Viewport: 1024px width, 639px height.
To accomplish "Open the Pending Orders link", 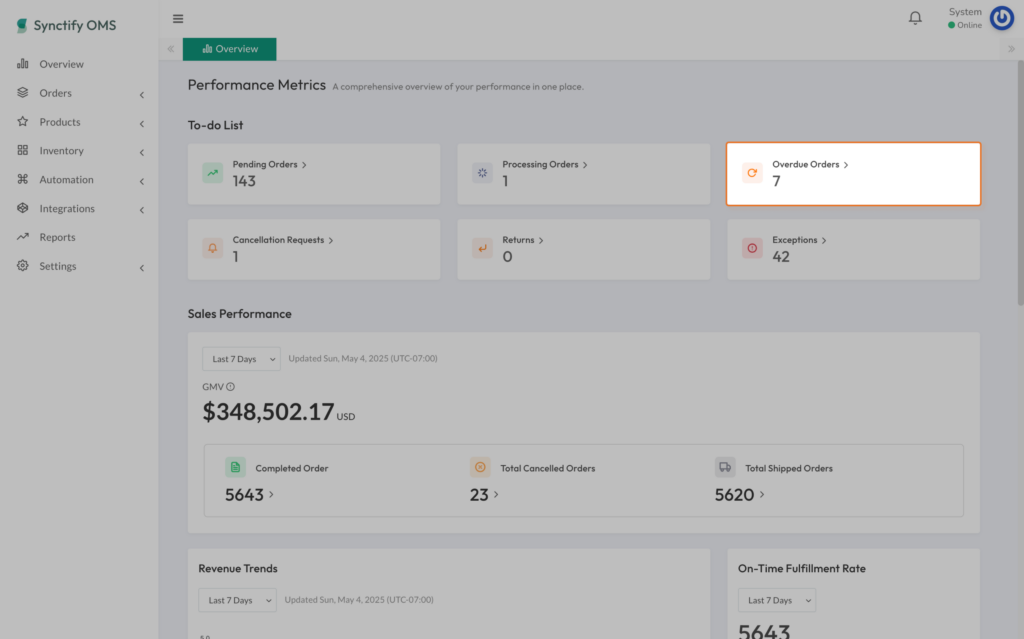I will (x=270, y=165).
